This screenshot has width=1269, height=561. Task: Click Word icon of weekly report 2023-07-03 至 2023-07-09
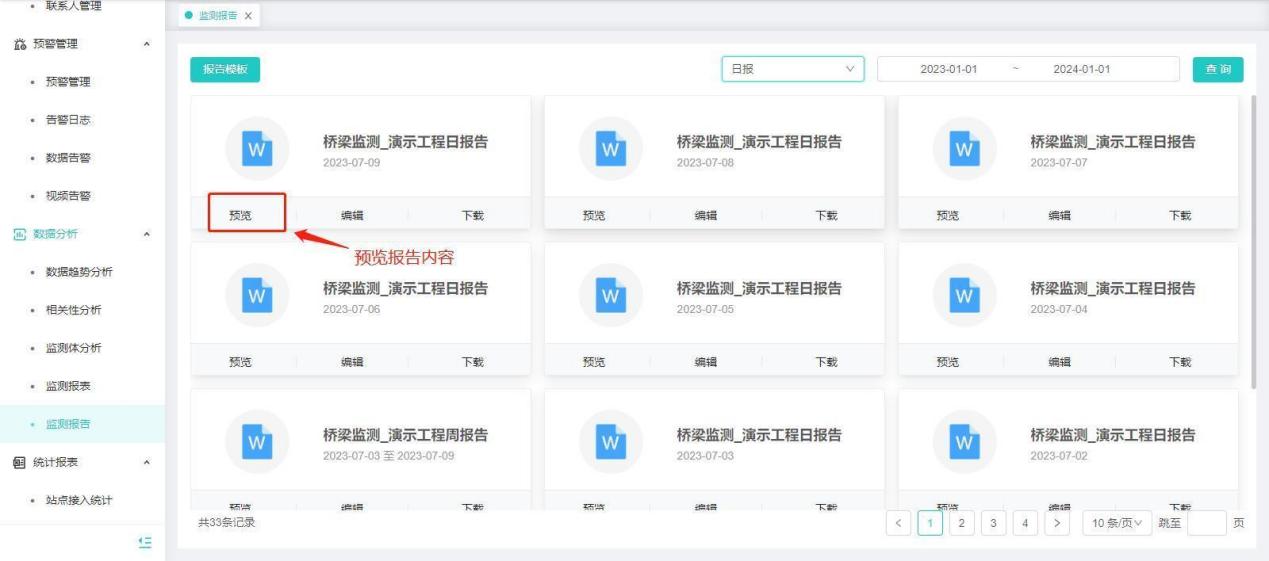(x=257, y=442)
